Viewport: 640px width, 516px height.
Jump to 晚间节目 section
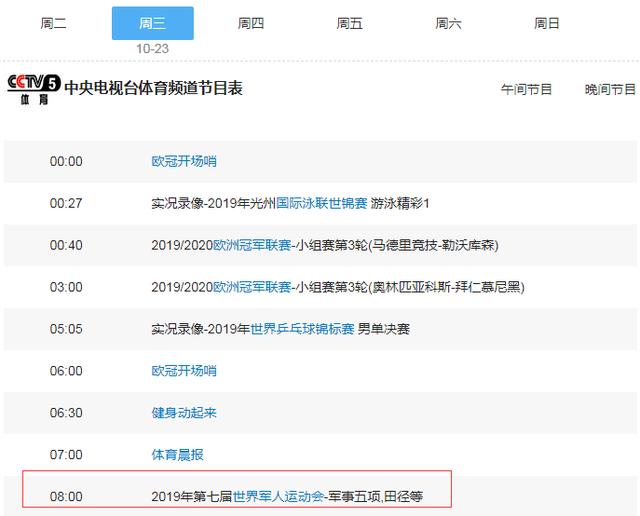tap(610, 89)
